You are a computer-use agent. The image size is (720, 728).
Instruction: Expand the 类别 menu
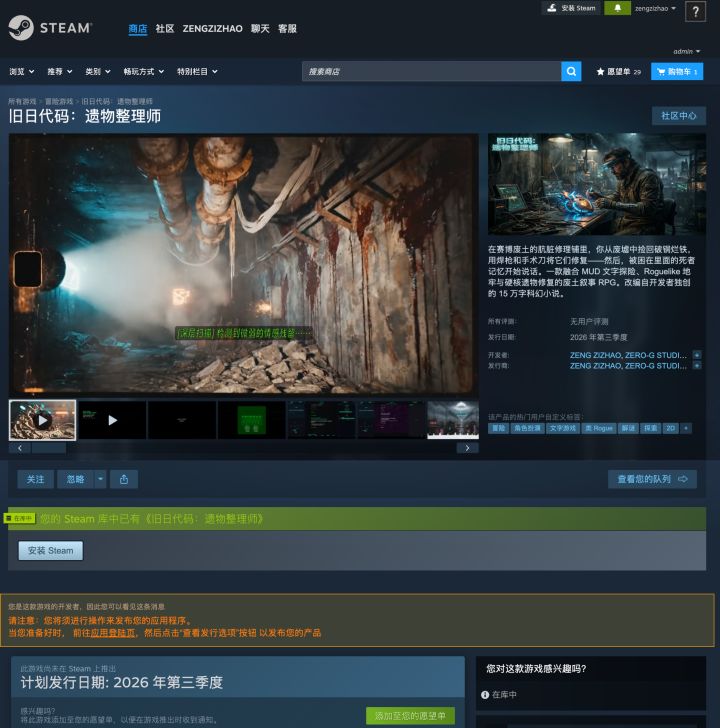(98, 72)
